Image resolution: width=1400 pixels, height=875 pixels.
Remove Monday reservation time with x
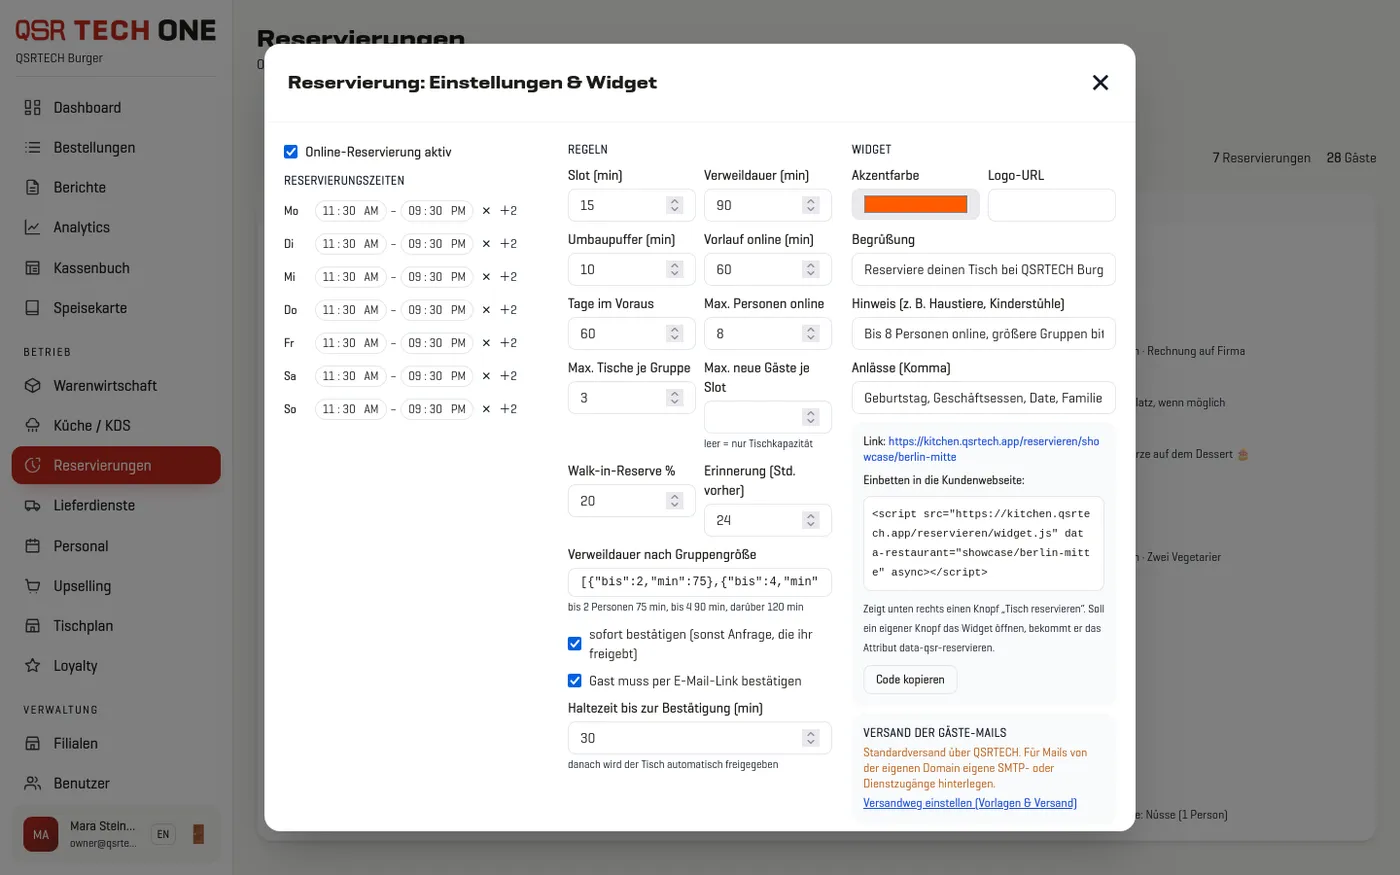486,211
